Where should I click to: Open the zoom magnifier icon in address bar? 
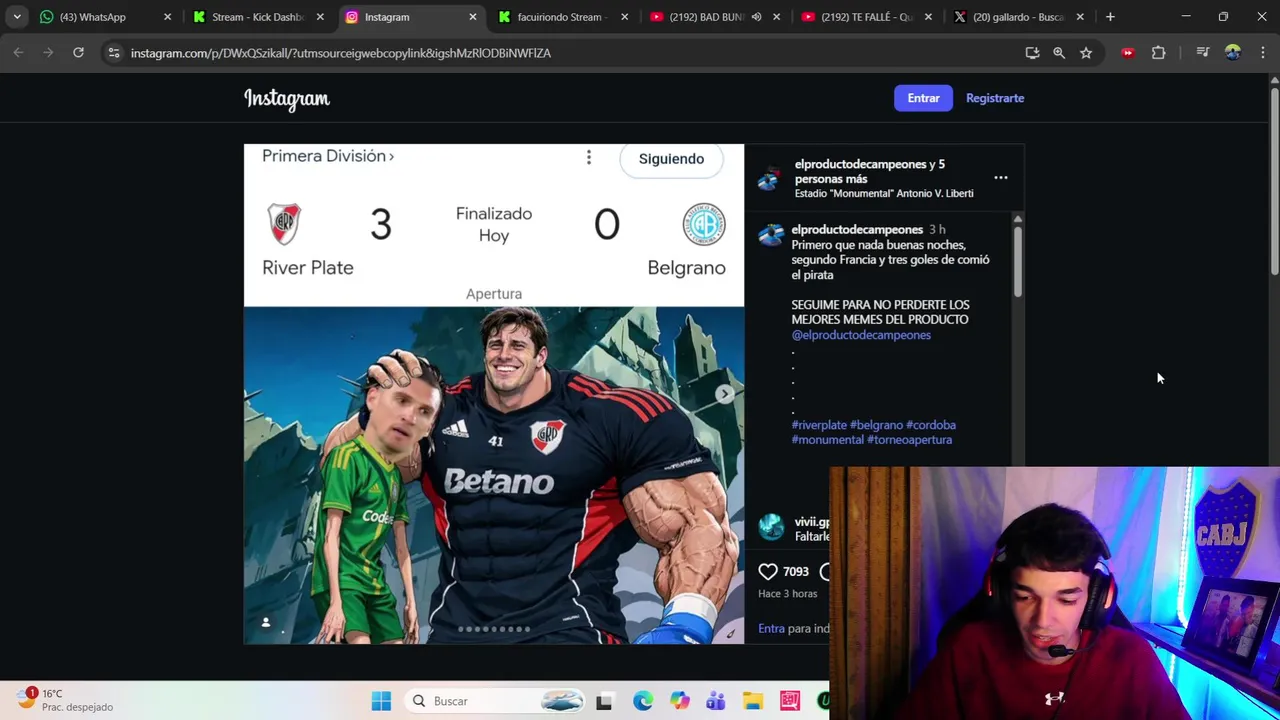[1059, 53]
